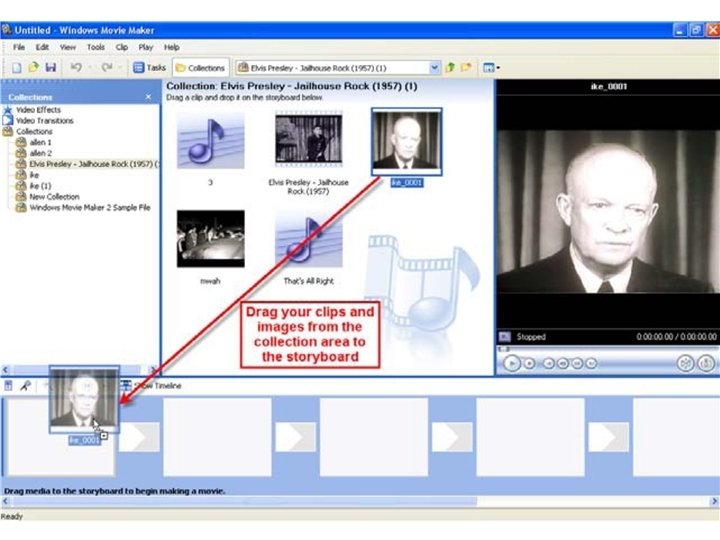The image size is (720, 540).
Task: Play the preview monitor clip
Action: pos(512,363)
